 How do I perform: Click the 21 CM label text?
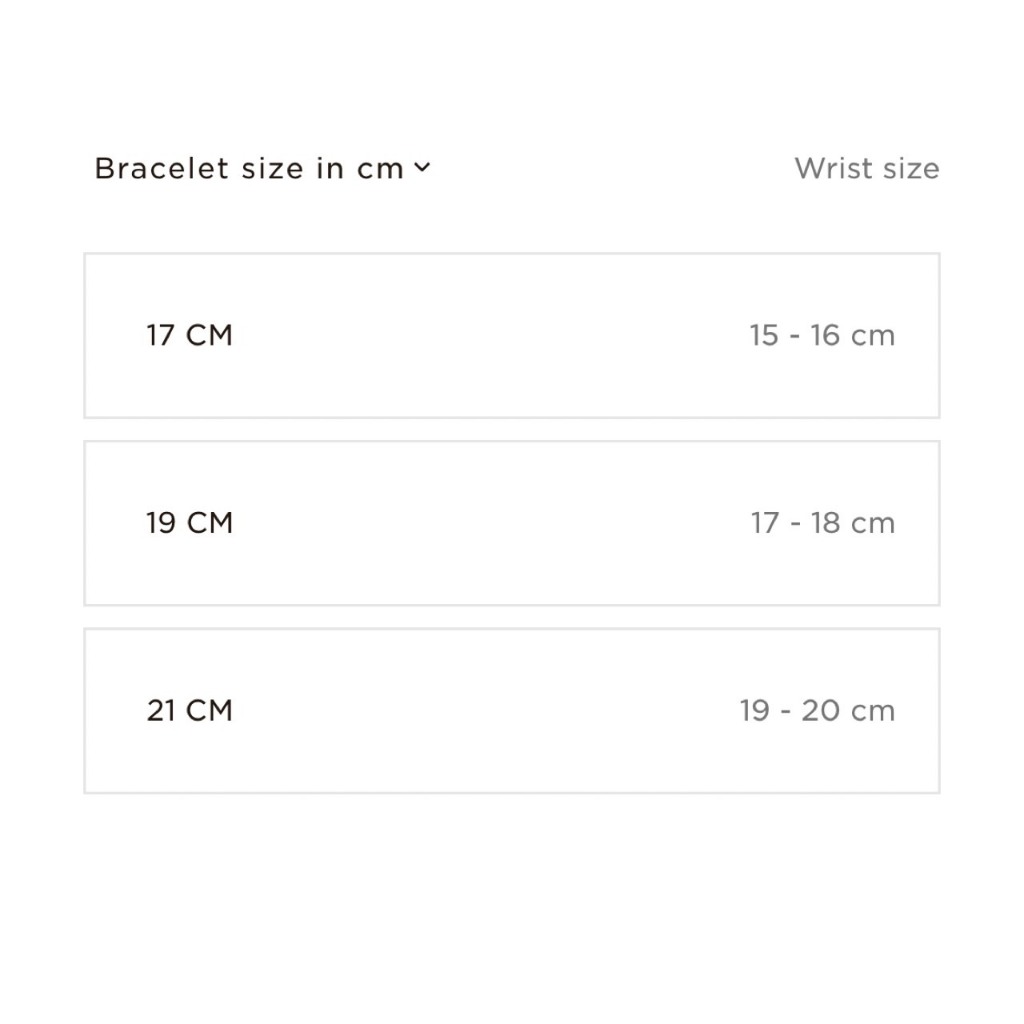(x=189, y=711)
